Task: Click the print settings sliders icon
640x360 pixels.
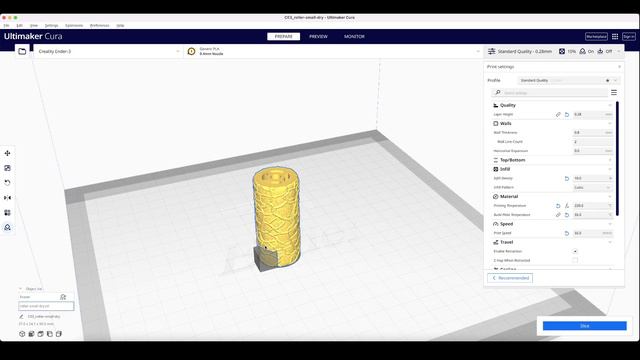Action: 491,51
